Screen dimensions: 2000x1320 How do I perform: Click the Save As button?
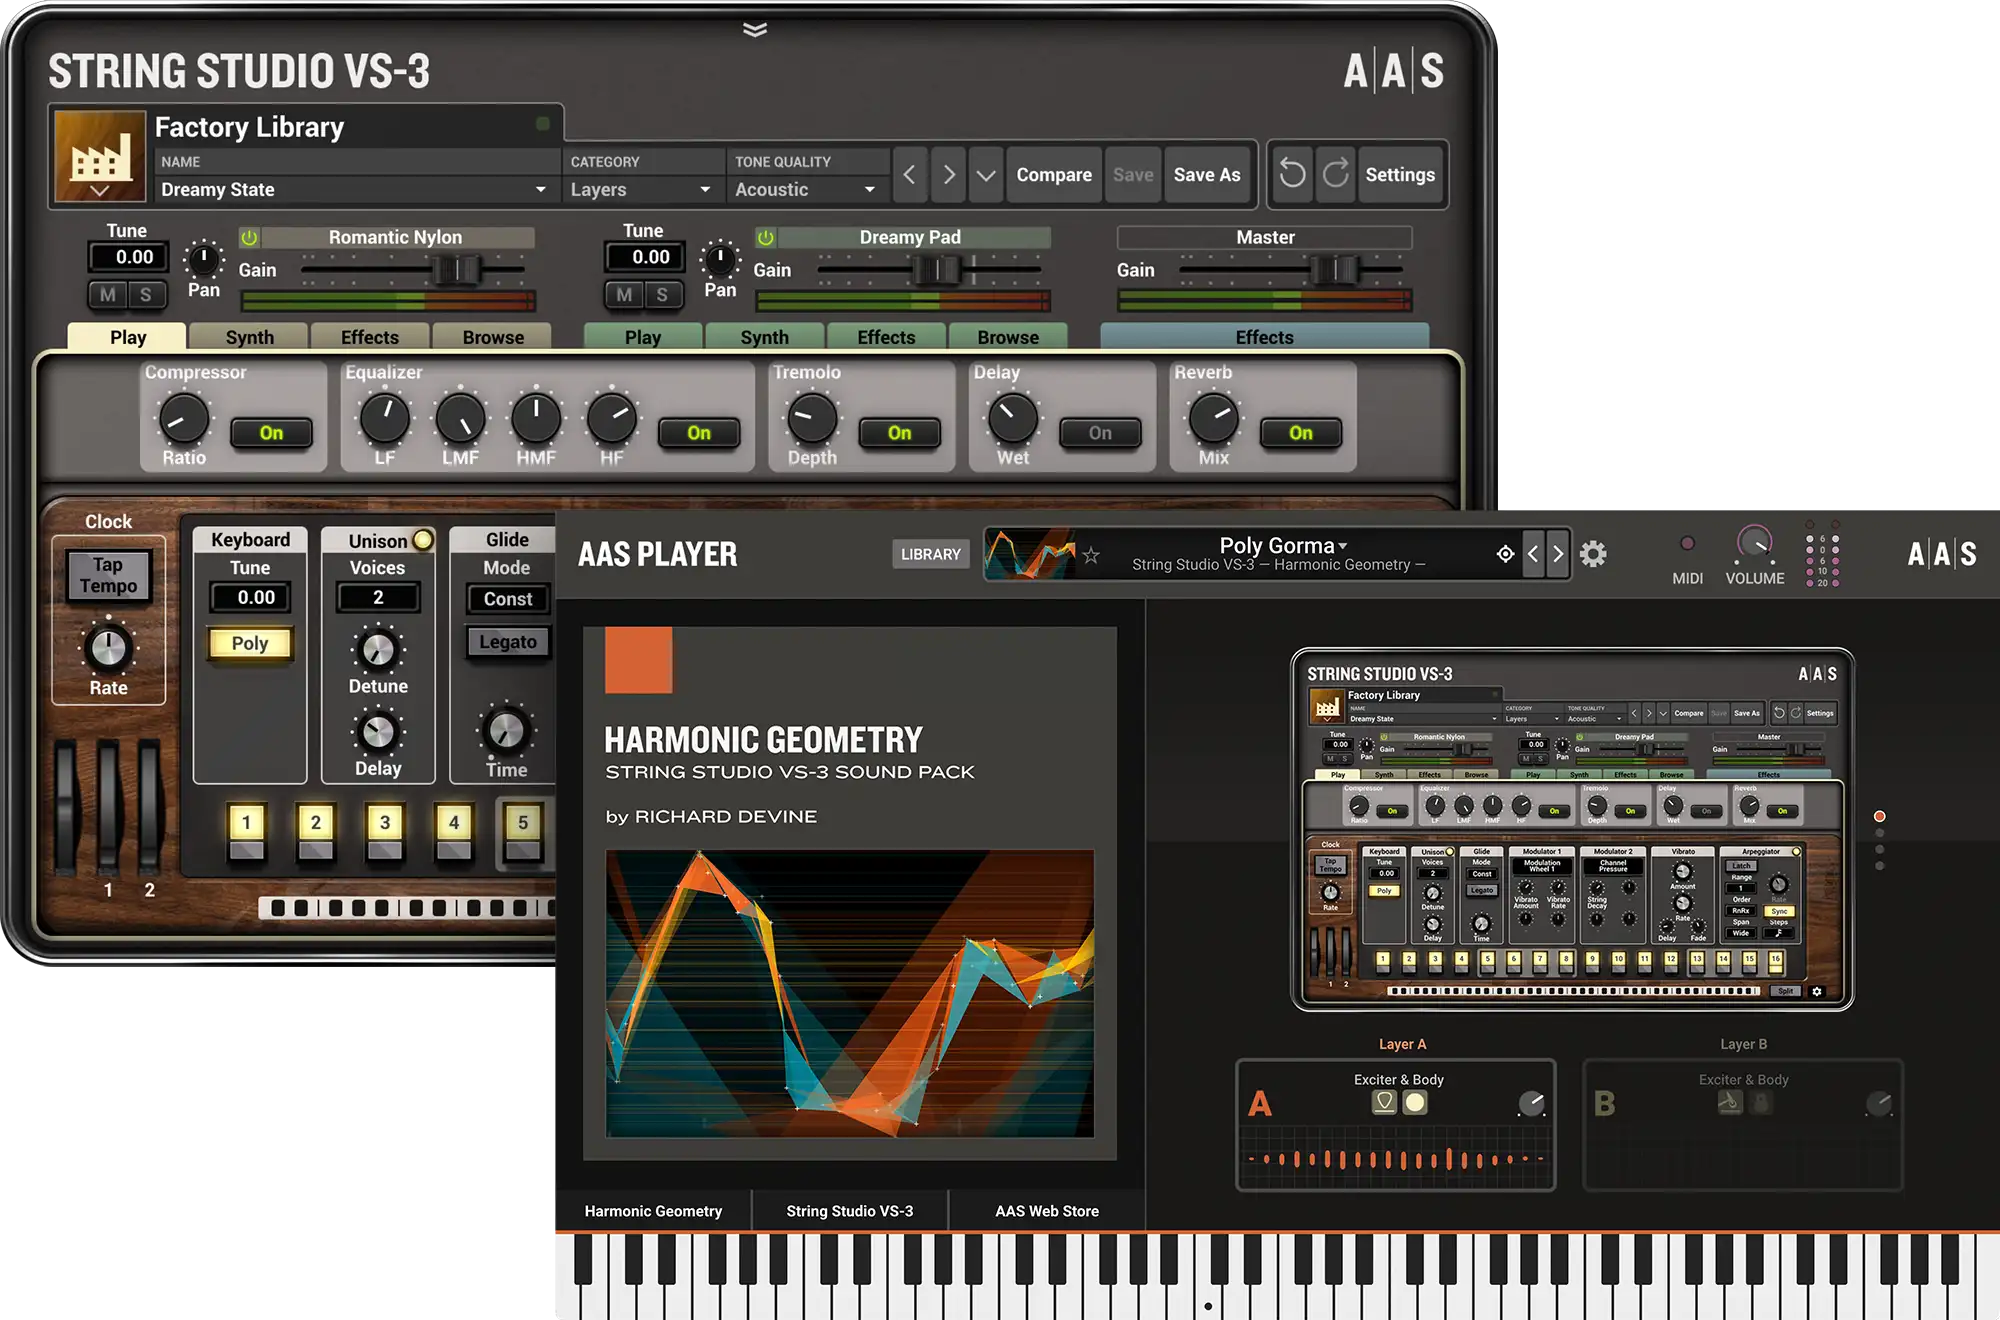pos(1207,174)
